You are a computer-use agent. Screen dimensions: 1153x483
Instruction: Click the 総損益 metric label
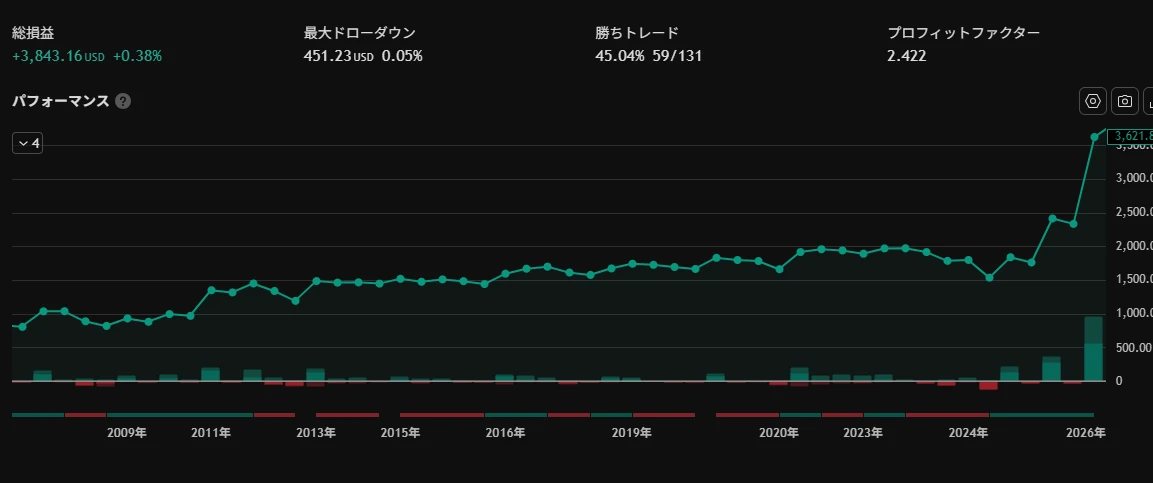tap(33, 33)
